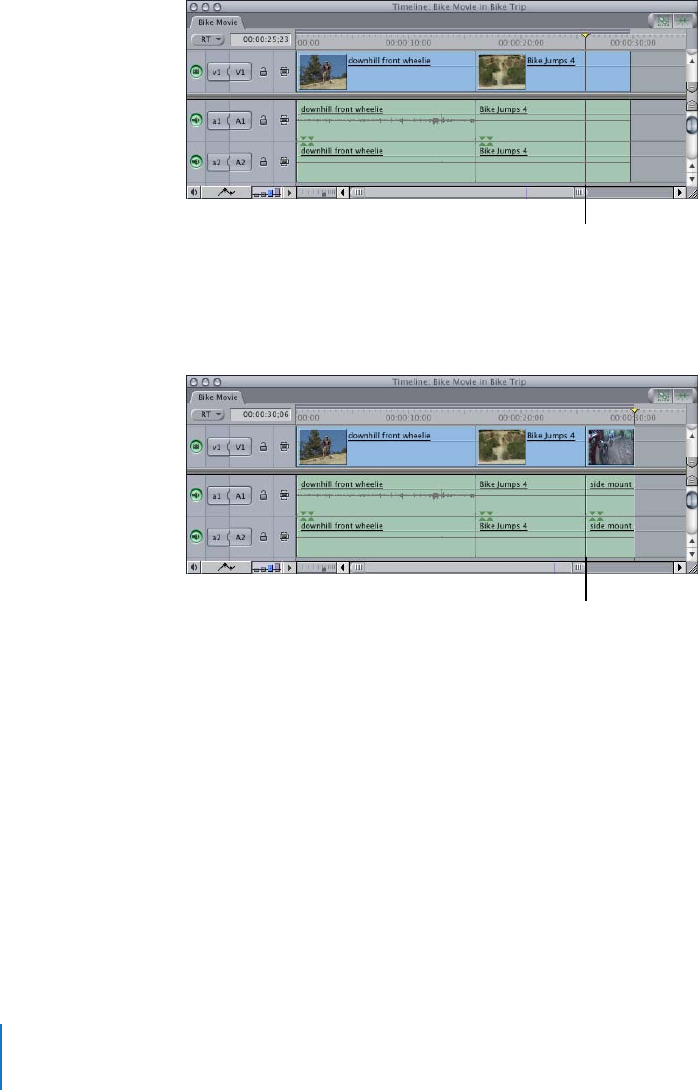Toggle Auto Select on A1 in upper timeline
The height and width of the screenshot is (1090, 698).
(x=285, y=120)
